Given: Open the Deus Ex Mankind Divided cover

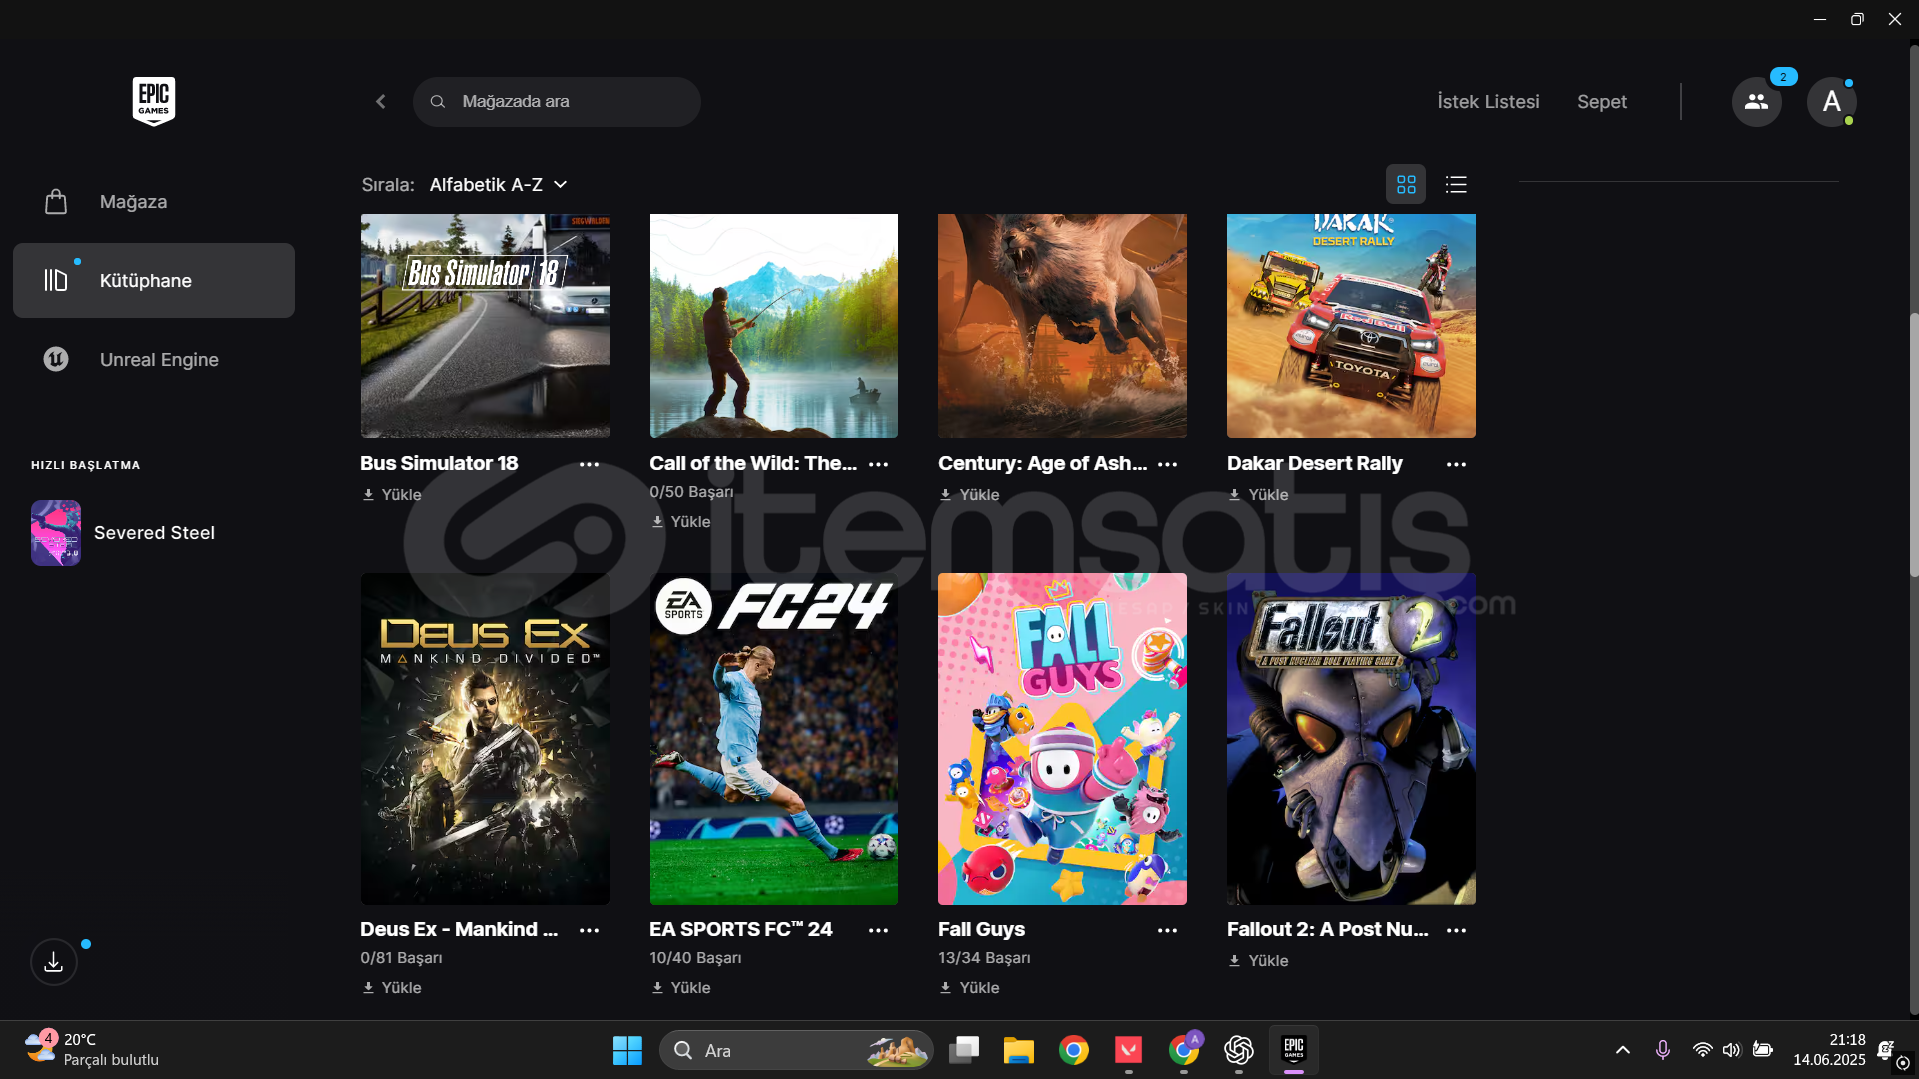Looking at the screenshot, I should pyautogui.click(x=485, y=739).
